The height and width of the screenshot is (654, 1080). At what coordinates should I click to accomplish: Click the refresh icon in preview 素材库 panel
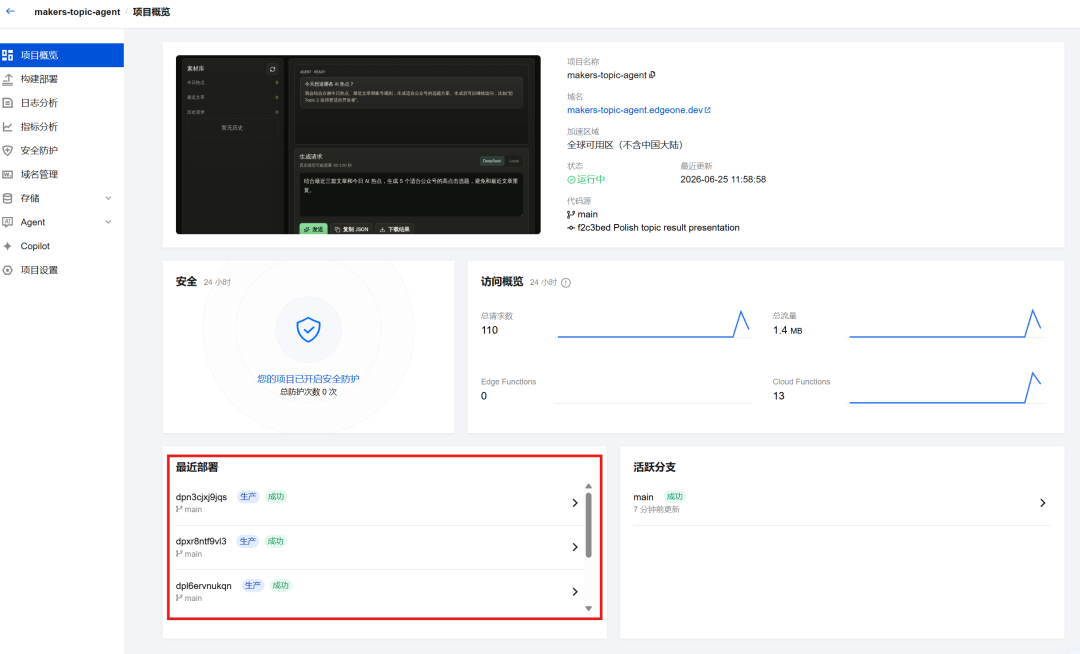pyautogui.click(x=272, y=69)
